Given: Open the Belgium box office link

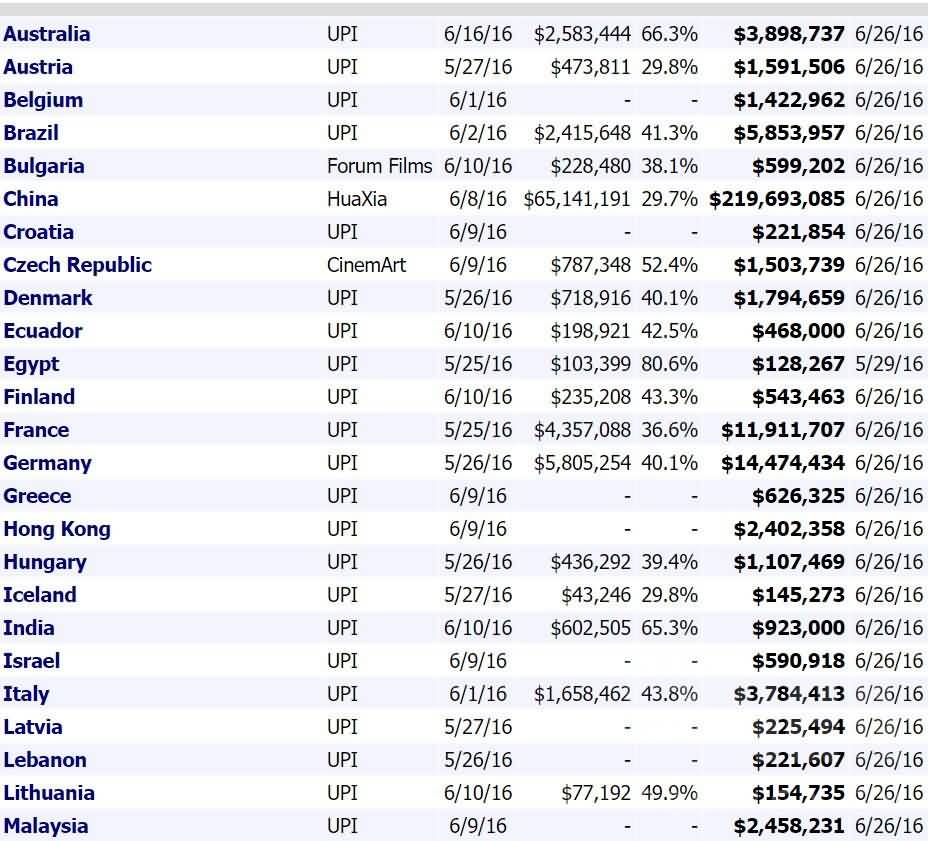Looking at the screenshot, I should [x=43, y=100].
